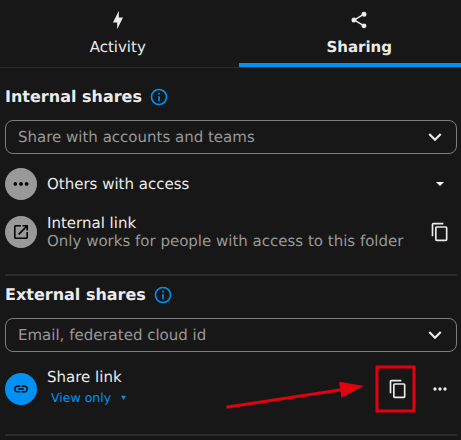
Task: Open Share link actions three-dots menu
Action: point(440,389)
